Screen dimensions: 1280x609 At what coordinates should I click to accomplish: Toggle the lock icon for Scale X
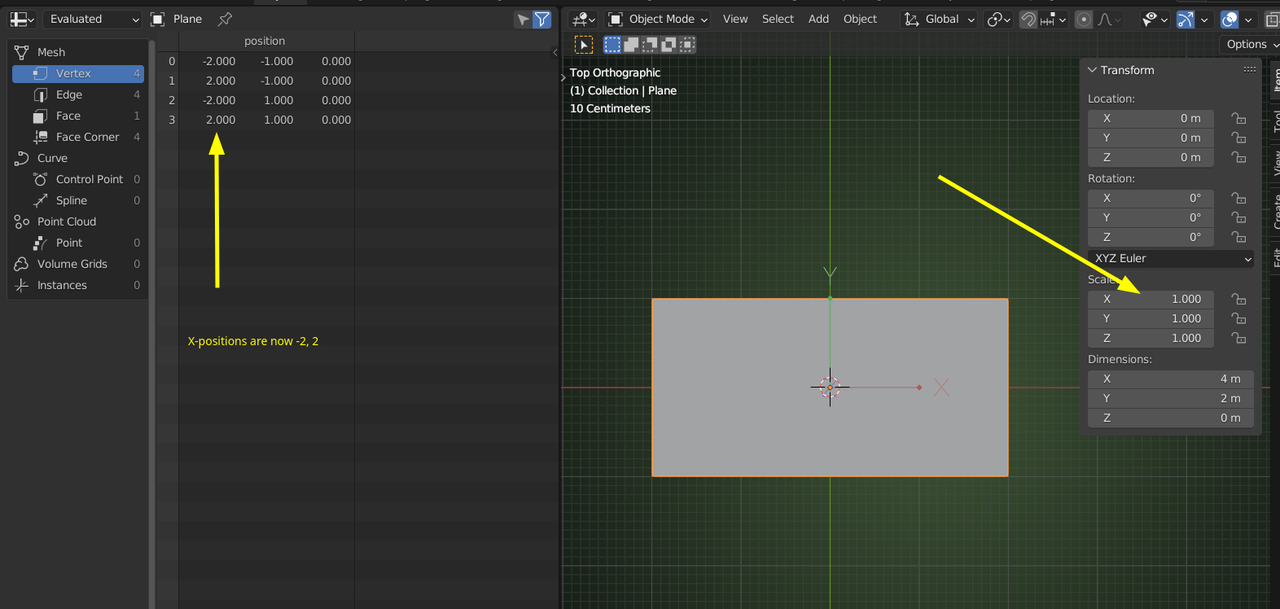point(1238,299)
